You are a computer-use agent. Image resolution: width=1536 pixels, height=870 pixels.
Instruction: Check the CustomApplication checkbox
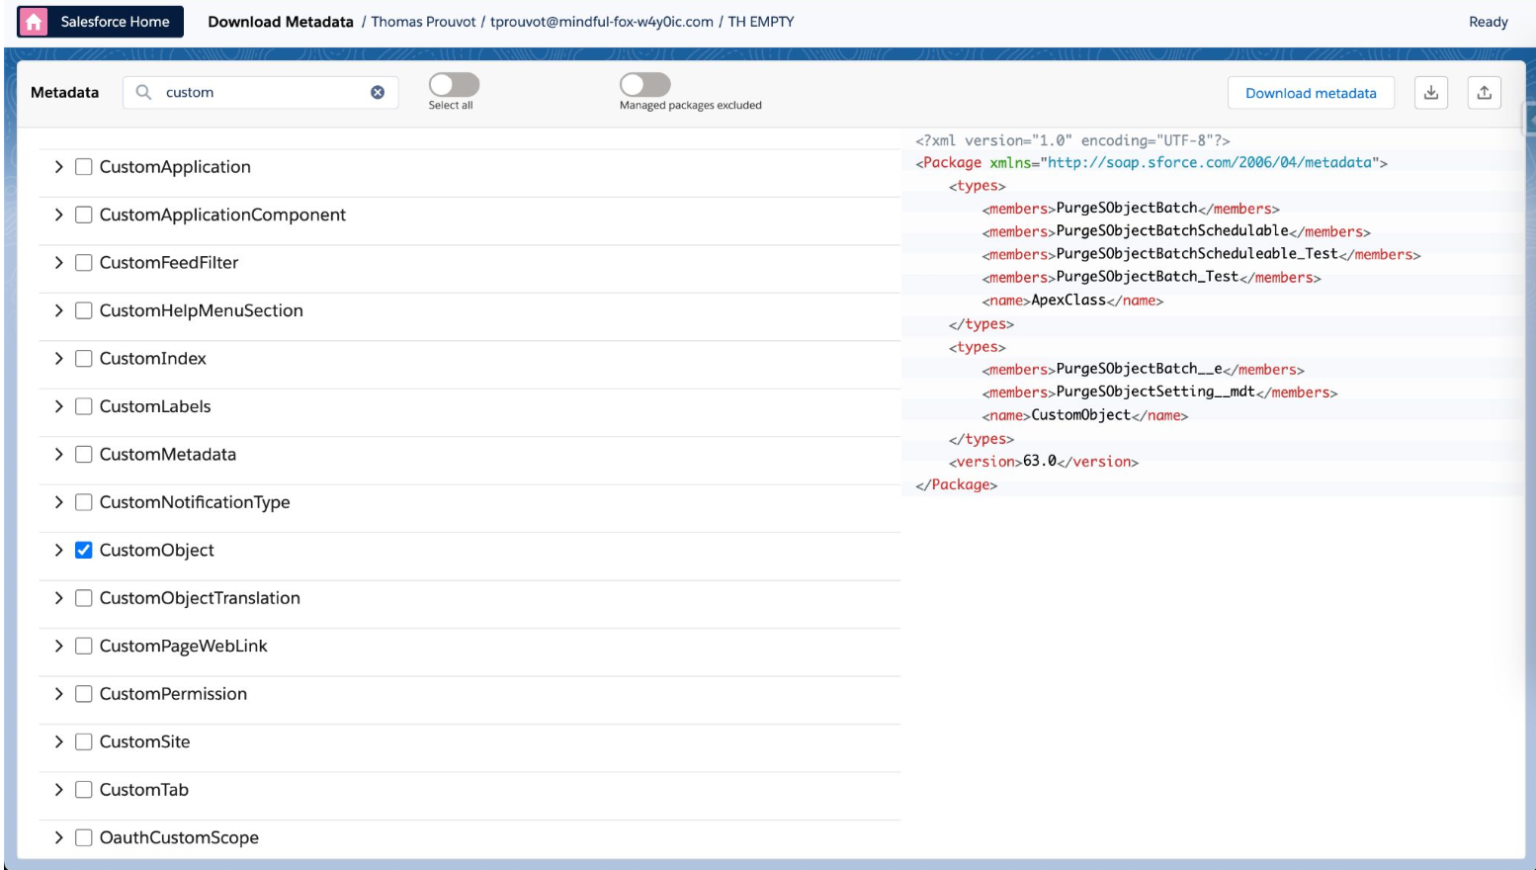click(84, 167)
